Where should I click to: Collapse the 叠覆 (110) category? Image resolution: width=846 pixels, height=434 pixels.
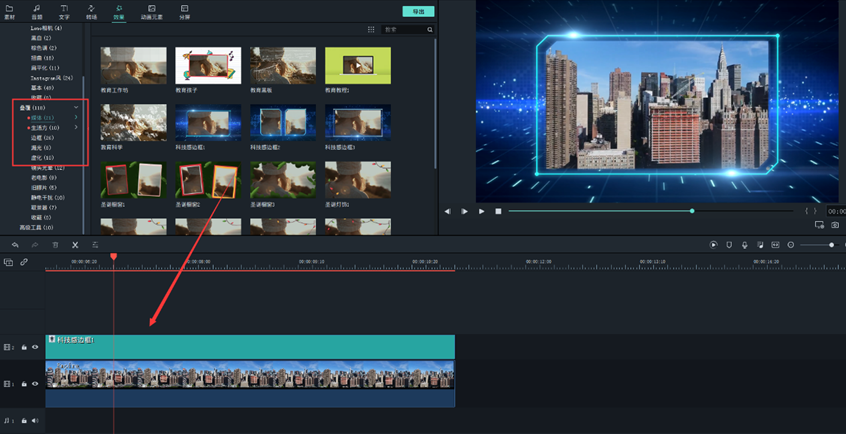tap(76, 108)
